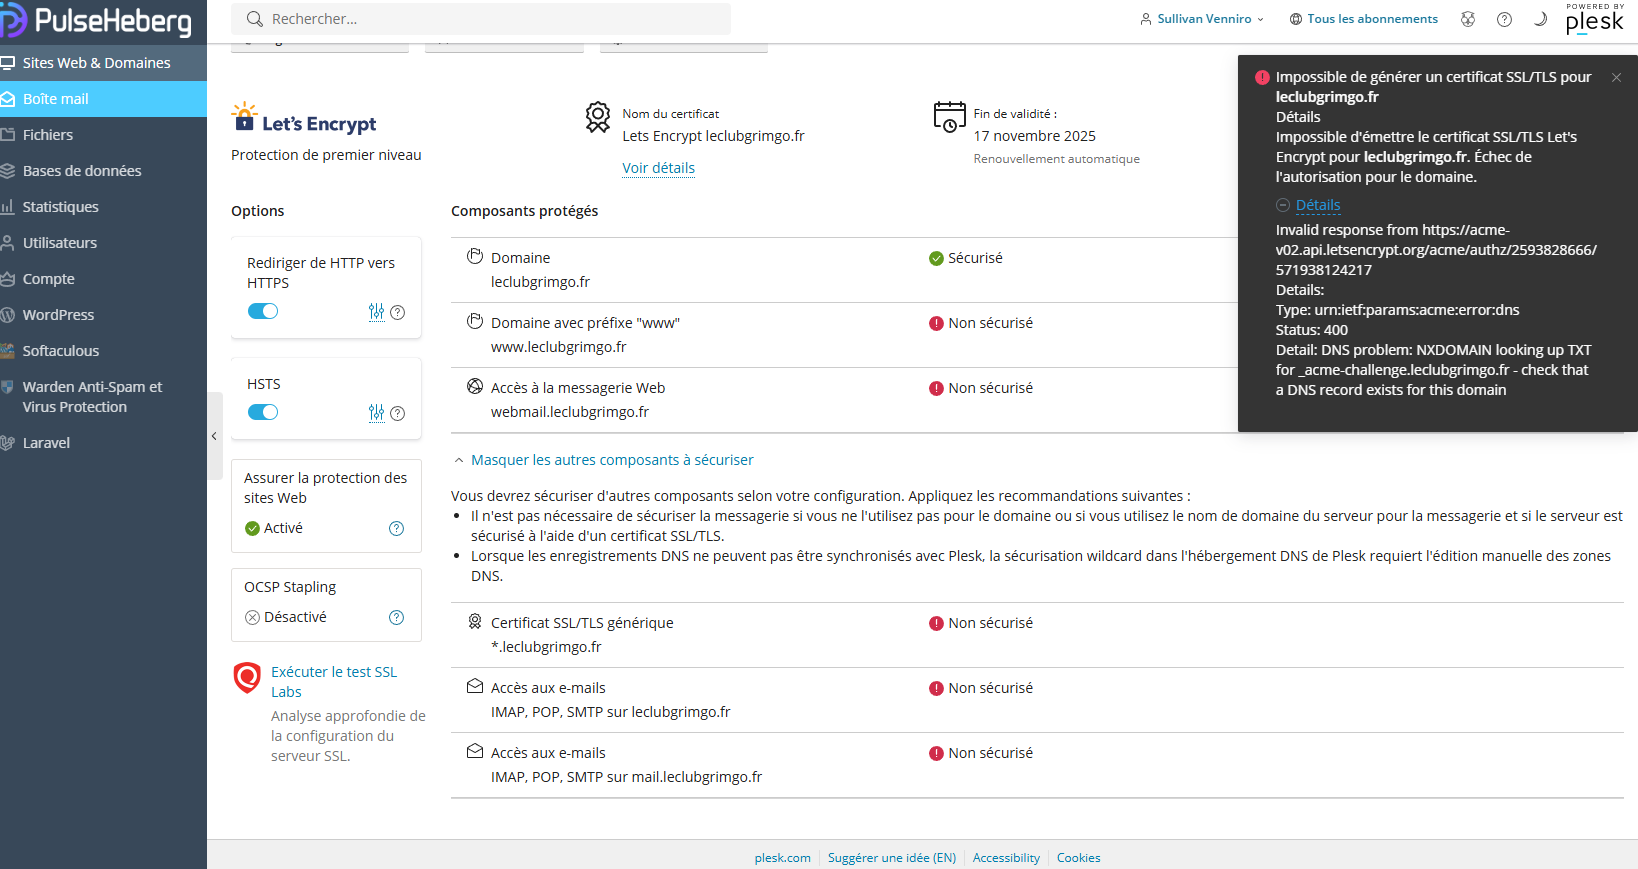
Task: Click the Qualys SSL Labs shield icon
Action: pyautogui.click(x=247, y=678)
